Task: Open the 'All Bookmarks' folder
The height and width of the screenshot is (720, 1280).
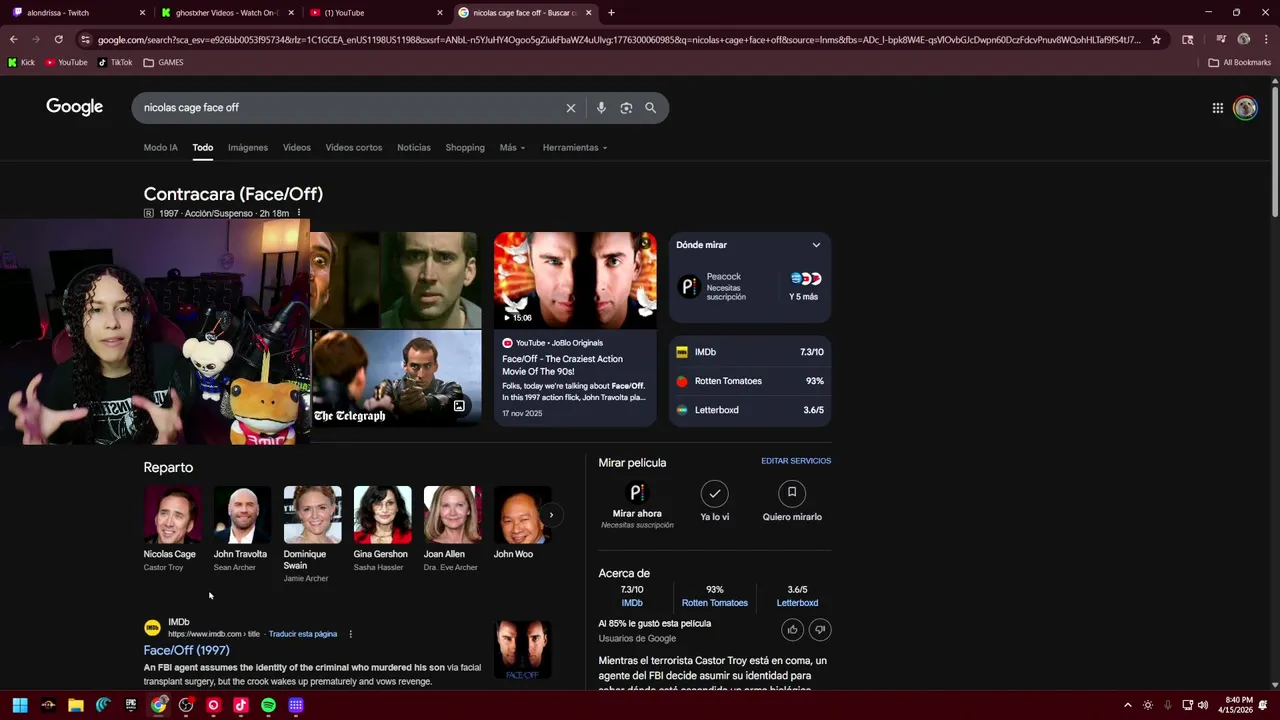Action: click(x=1240, y=62)
